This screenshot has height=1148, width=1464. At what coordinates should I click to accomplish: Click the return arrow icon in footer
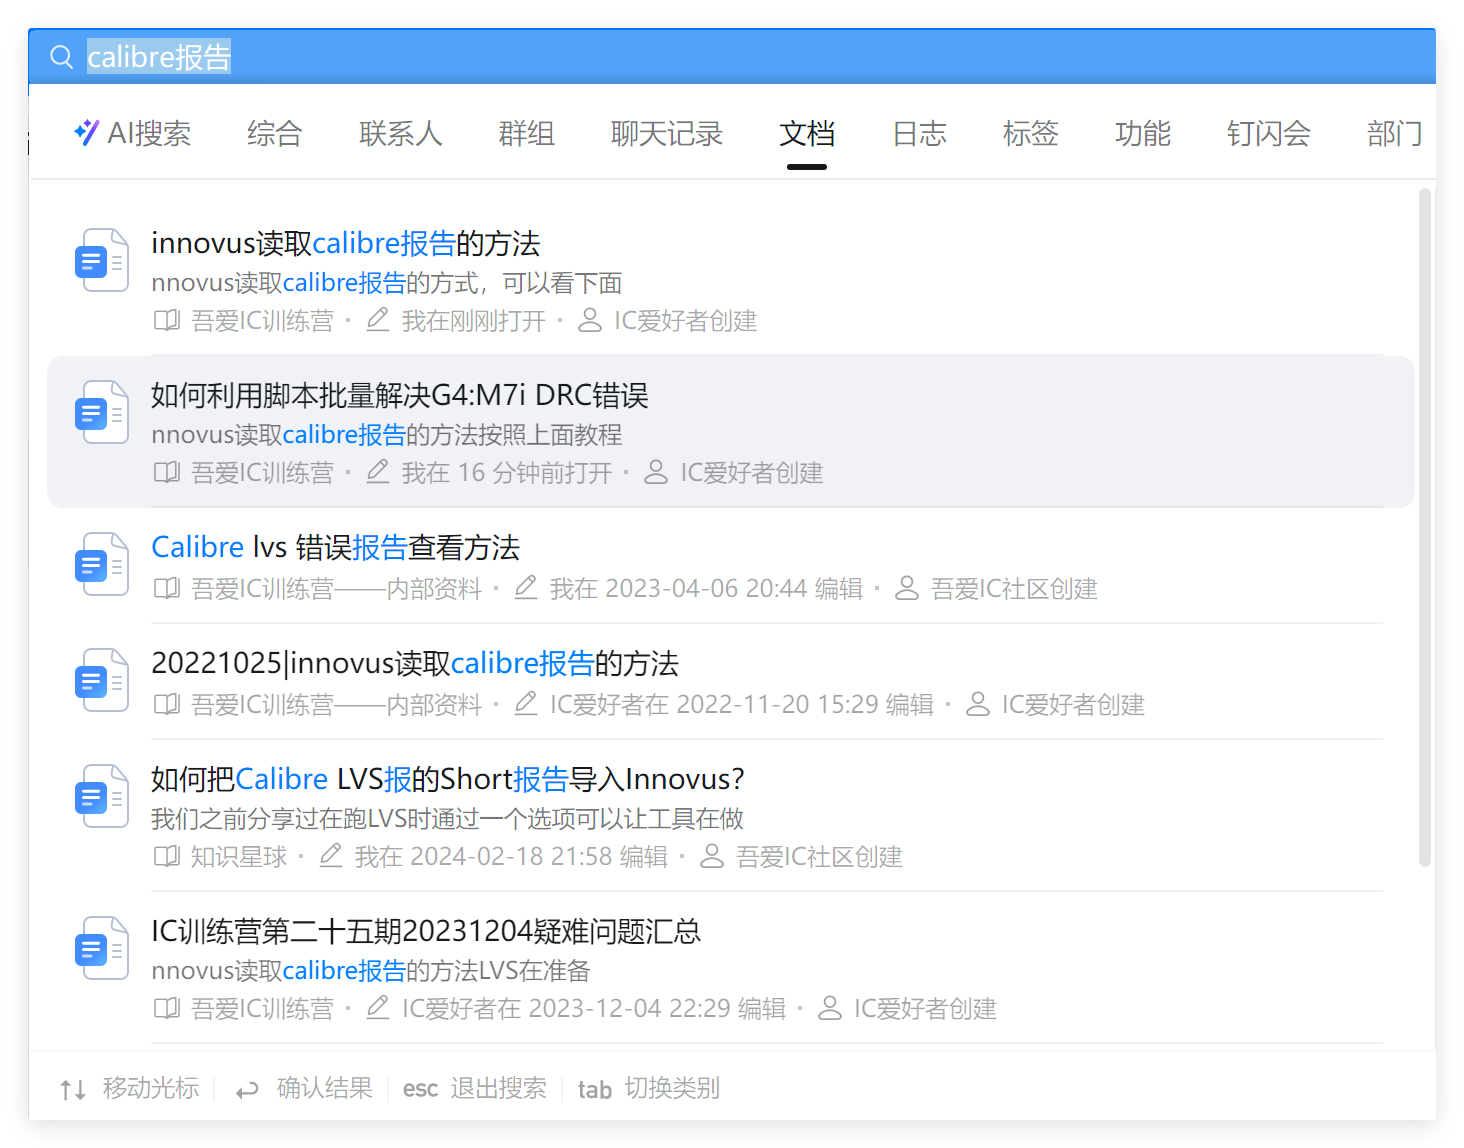point(247,1090)
